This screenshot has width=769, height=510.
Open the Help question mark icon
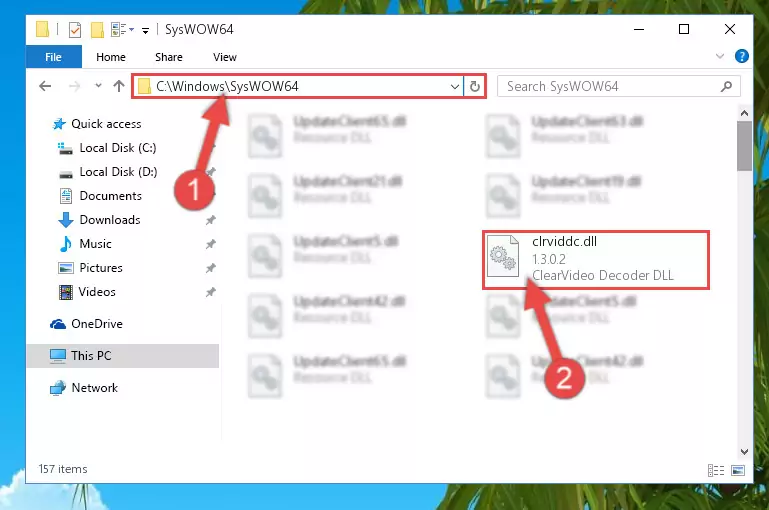(742, 56)
